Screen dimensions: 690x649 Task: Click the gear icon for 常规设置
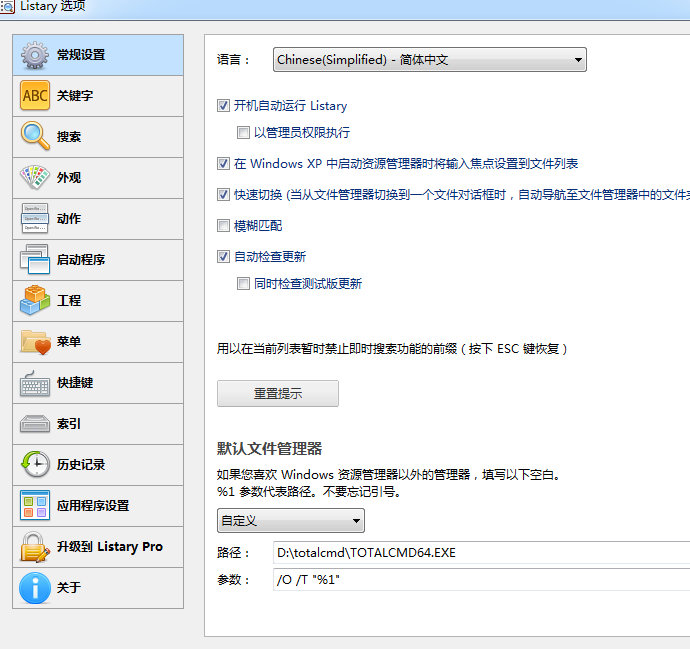[35, 55]
